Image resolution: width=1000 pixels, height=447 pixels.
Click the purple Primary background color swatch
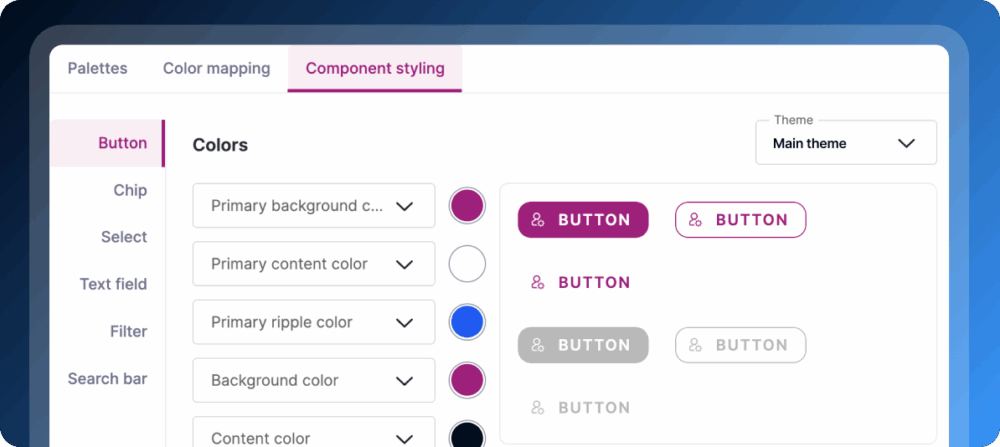click(x=467, y=206)
